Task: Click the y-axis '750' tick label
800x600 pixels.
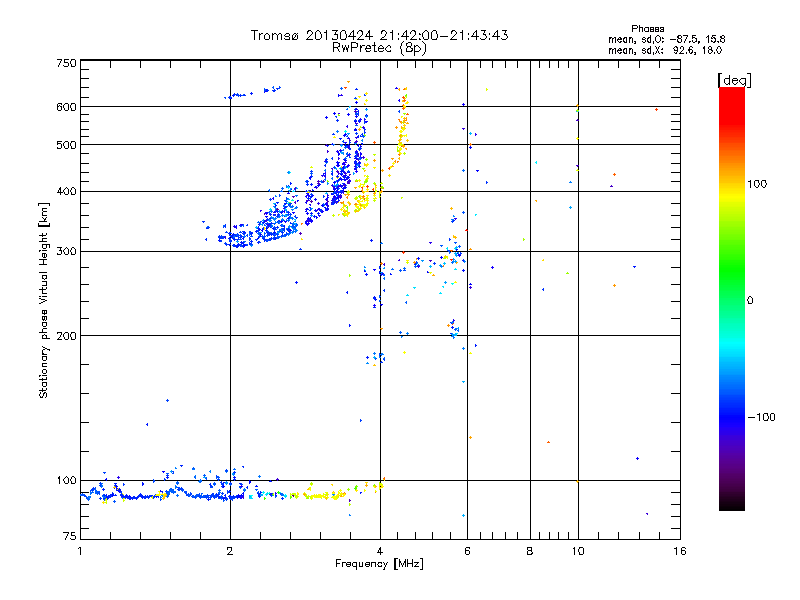Action: (66, 63)
